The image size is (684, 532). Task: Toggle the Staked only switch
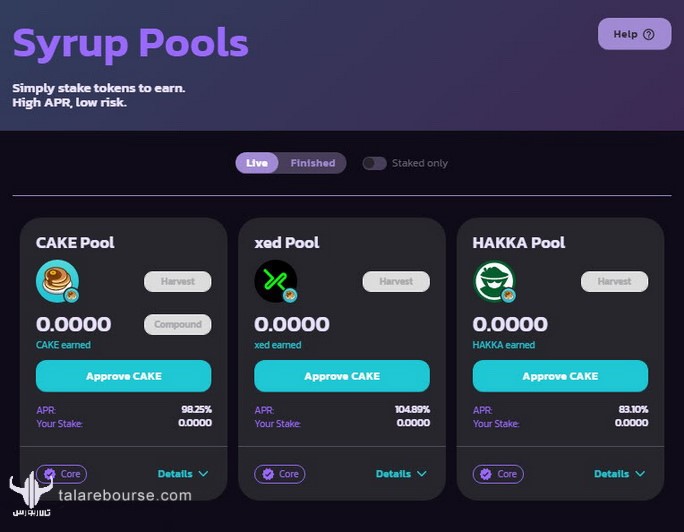coord(374,164)
